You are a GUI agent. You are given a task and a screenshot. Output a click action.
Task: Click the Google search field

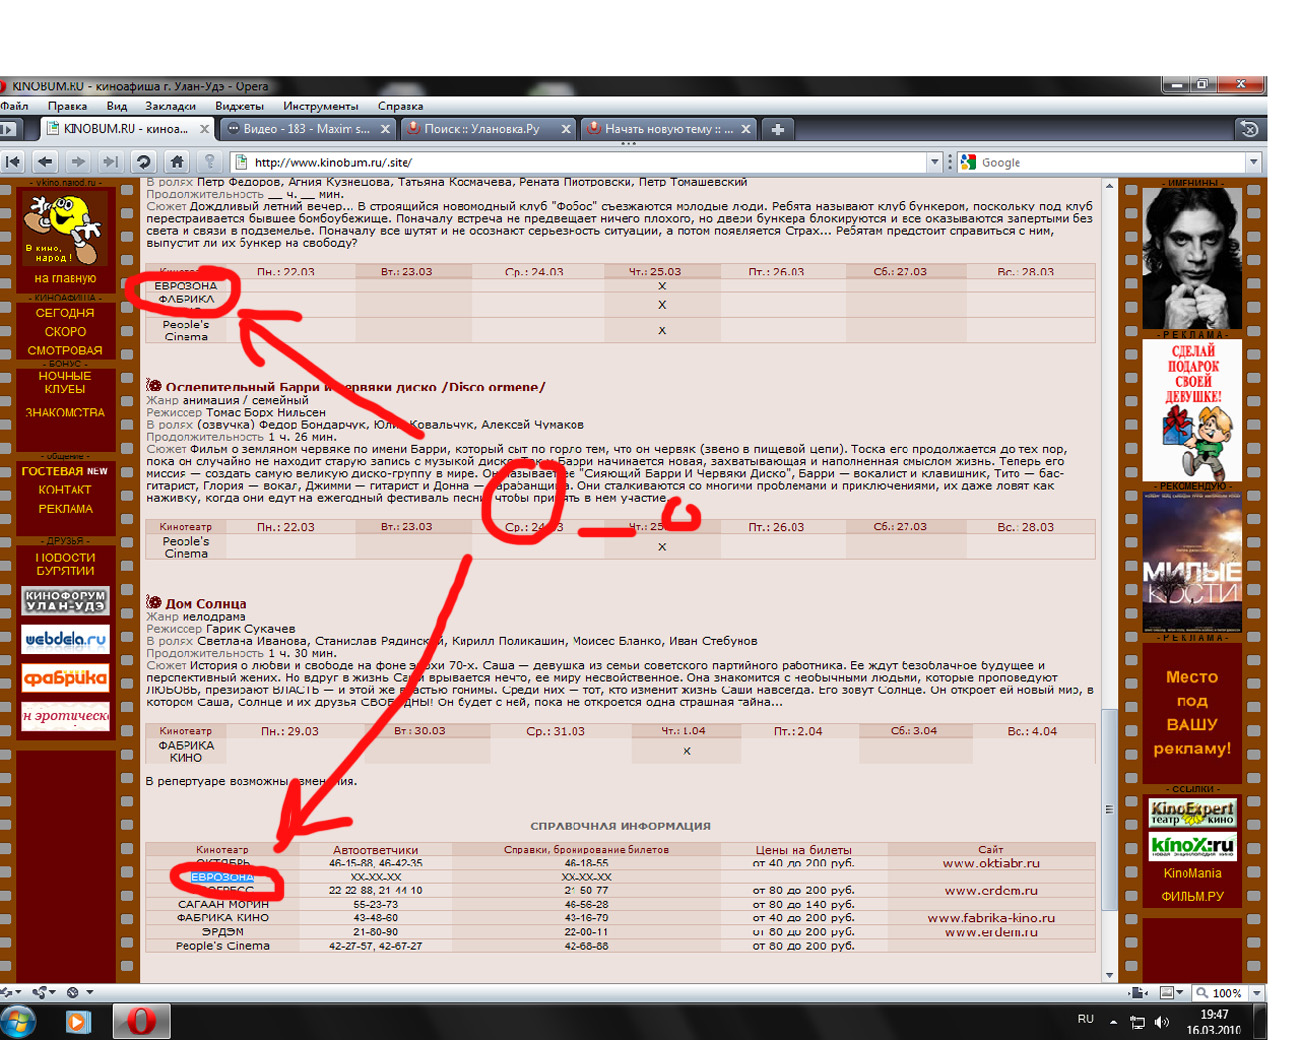coord(1112,162)
